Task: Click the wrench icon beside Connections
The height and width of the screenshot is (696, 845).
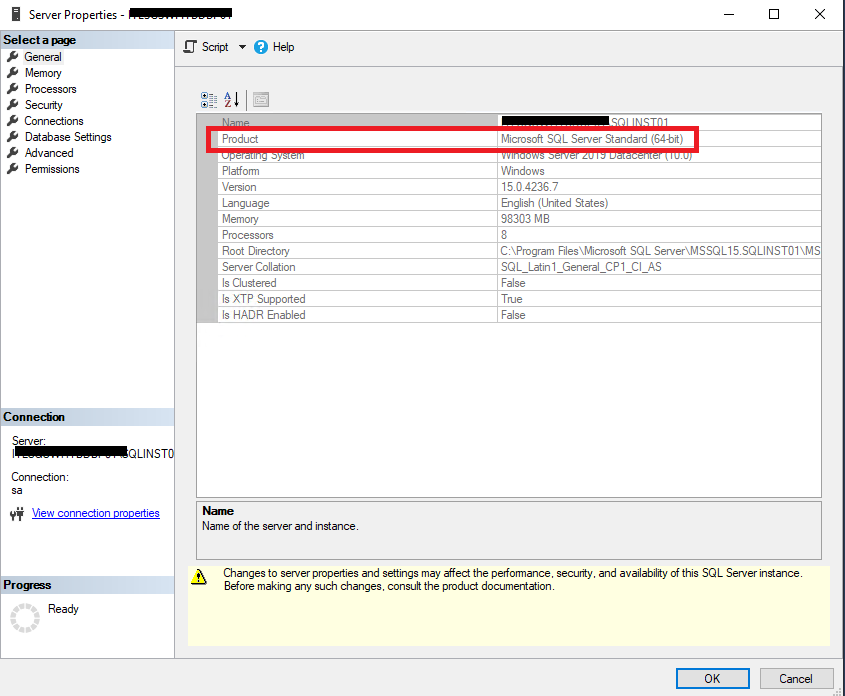Action: 13,121
